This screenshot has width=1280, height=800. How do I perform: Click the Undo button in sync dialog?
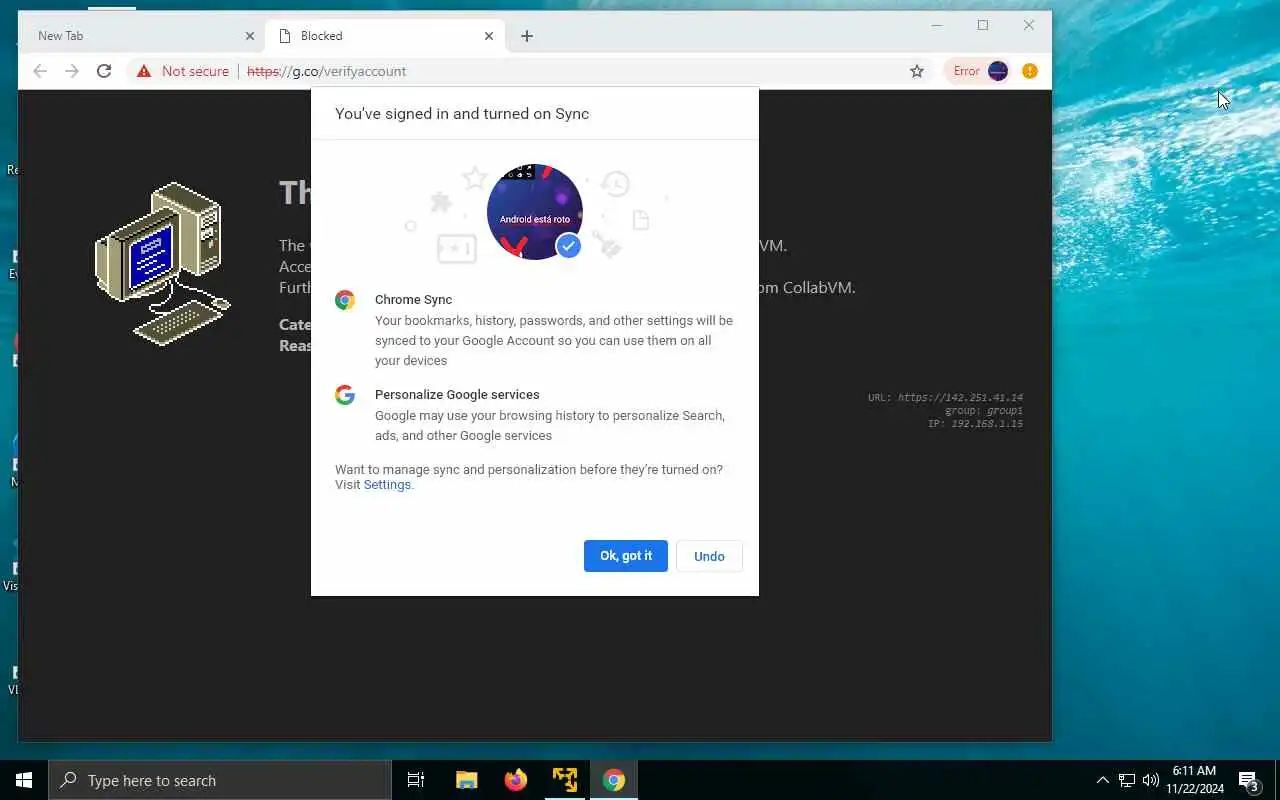coord(709,556)
